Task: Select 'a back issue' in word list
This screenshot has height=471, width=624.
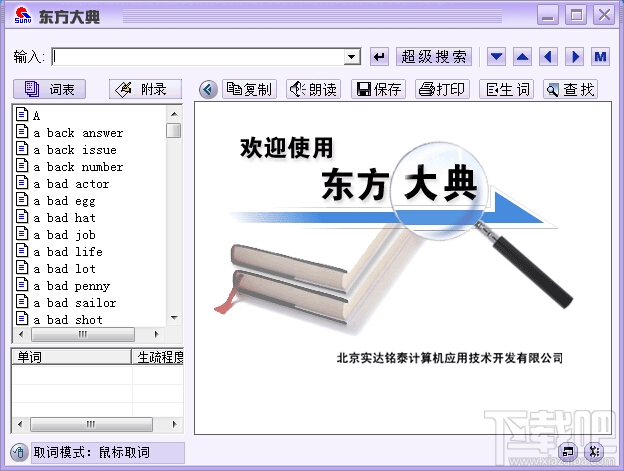Action: point(75,150)
